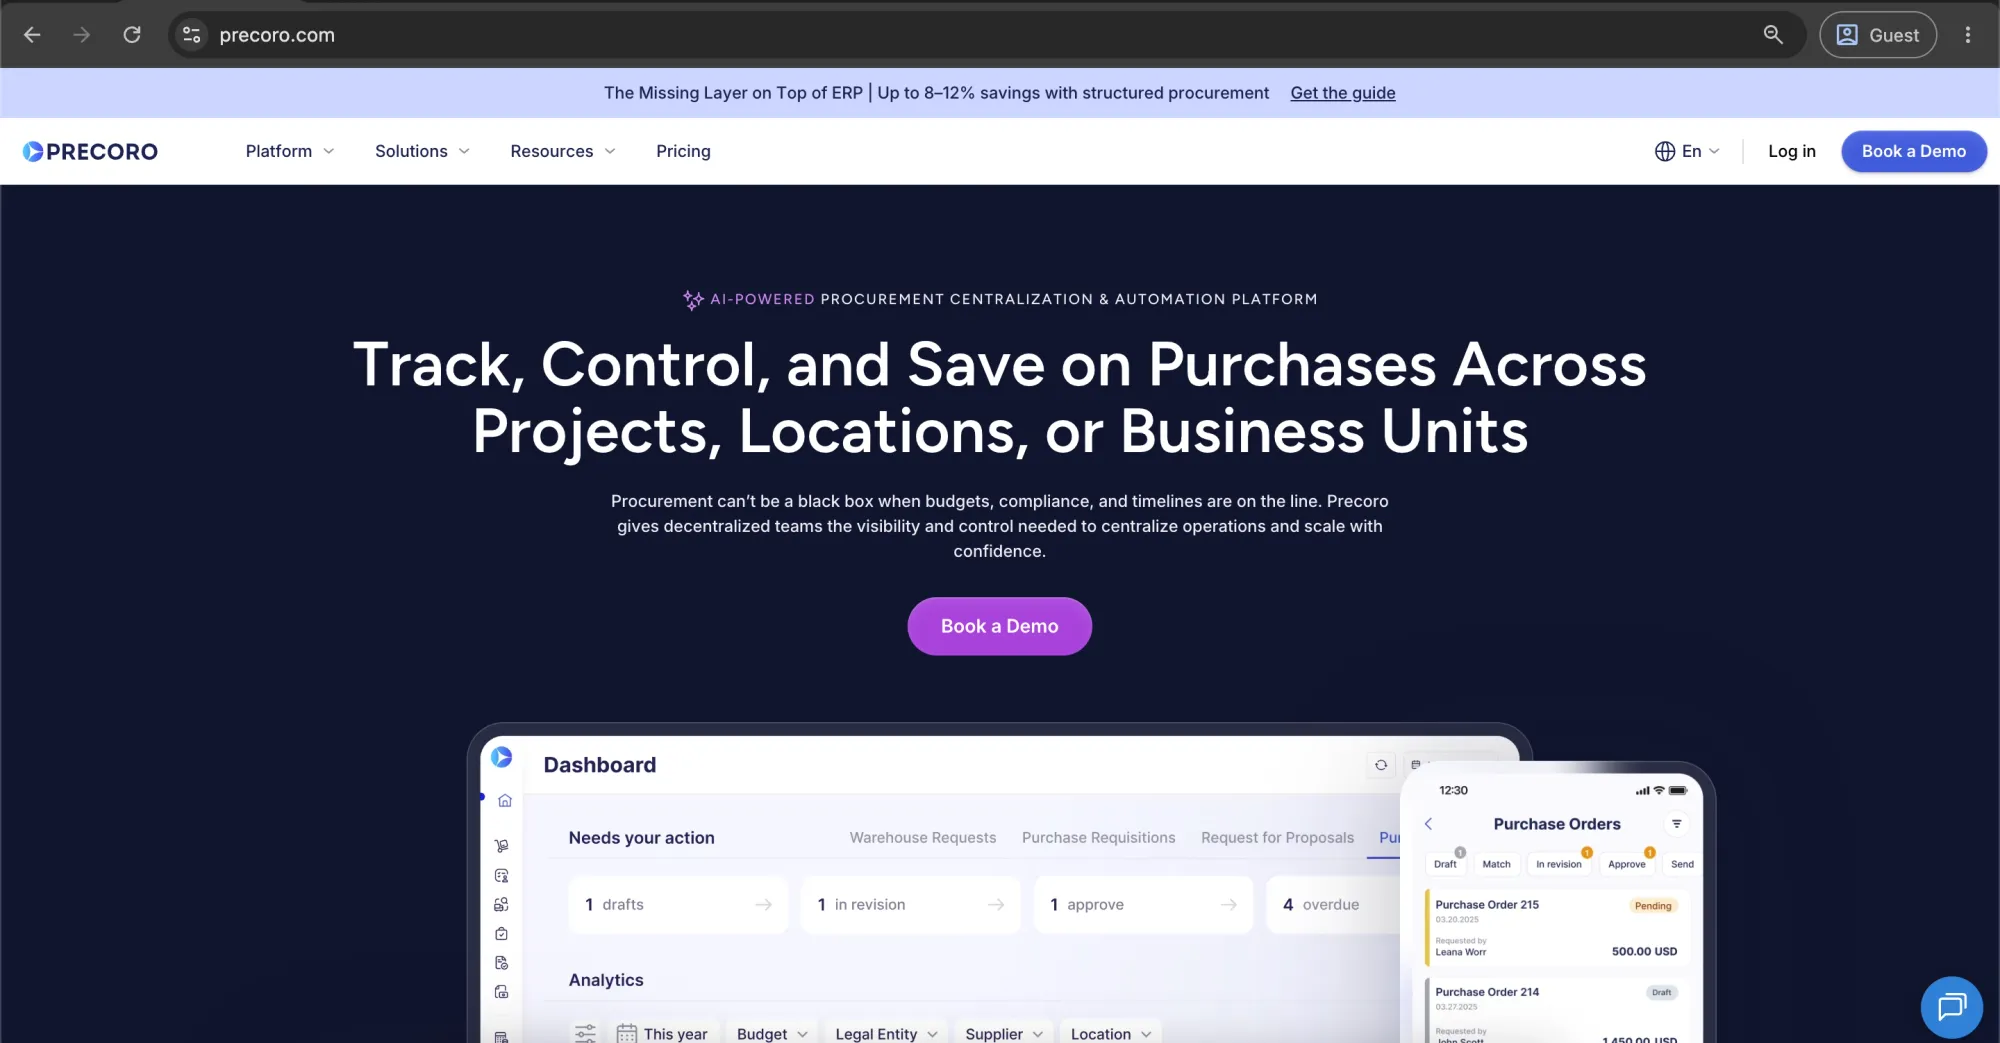The image size is (2000, 1043).
Task: Expand the Legal Entity filter dropdown
Action: [886, 1034]
